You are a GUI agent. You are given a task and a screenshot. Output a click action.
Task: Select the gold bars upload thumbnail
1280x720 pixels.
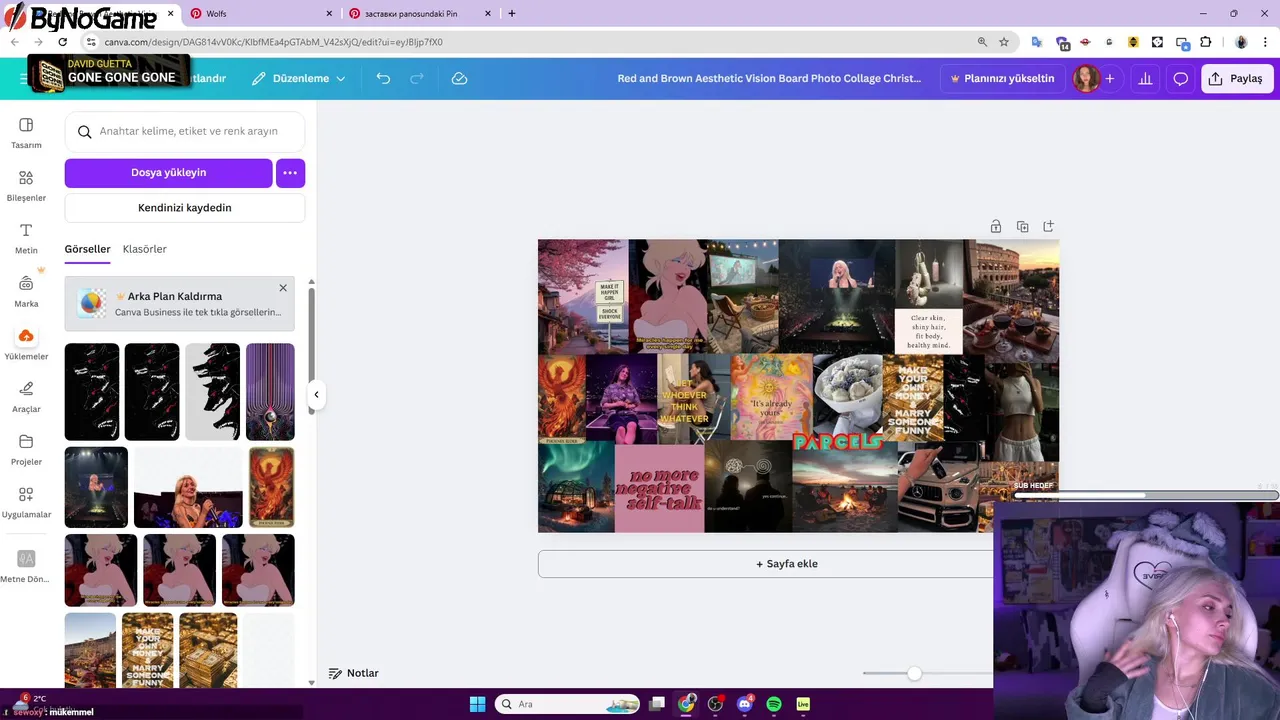[208, 650]
